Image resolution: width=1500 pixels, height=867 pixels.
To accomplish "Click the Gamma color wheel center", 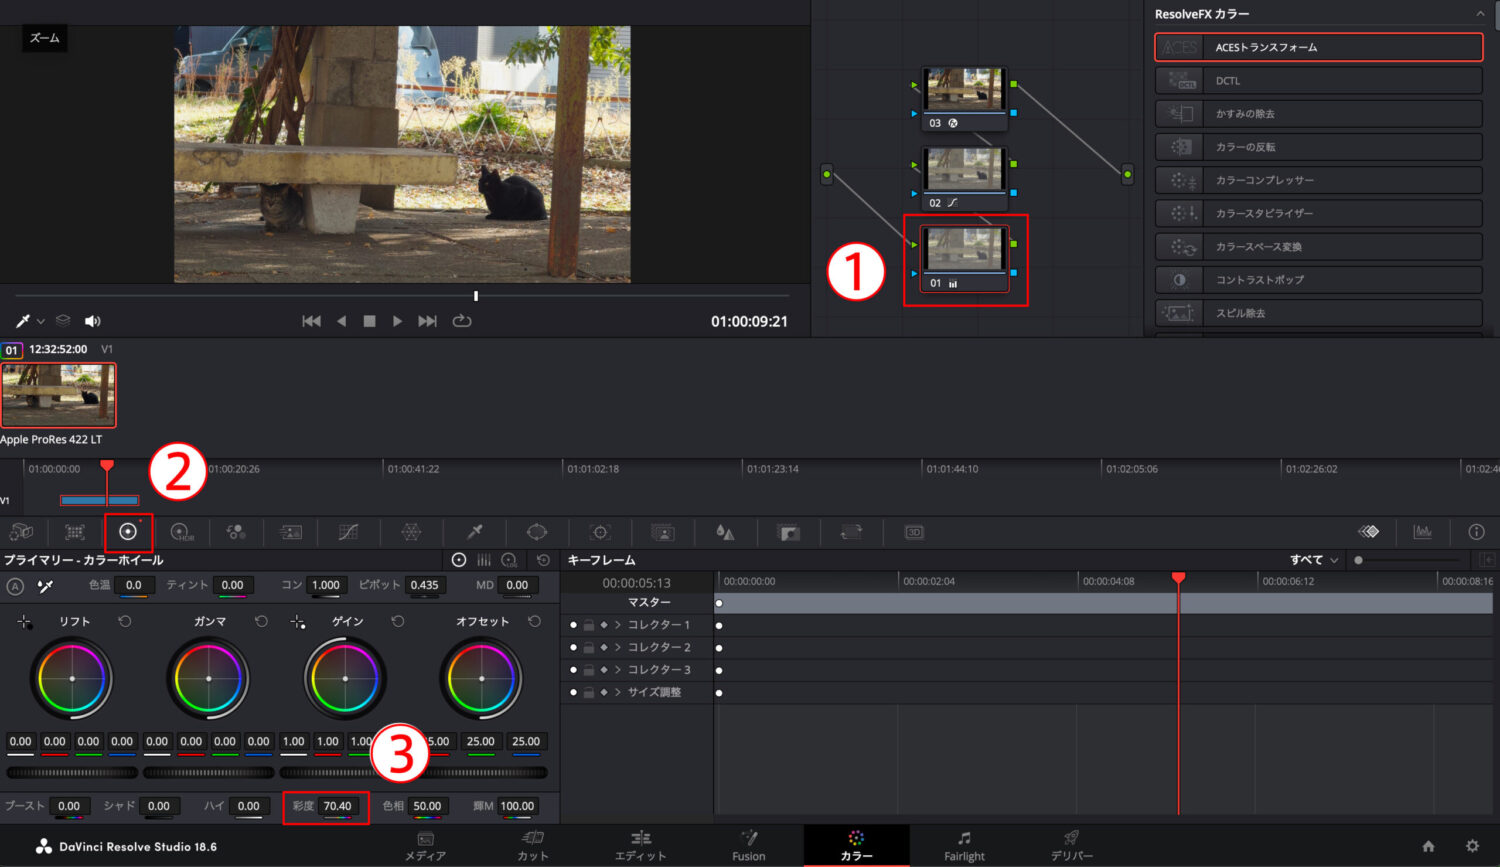I will coord(208,678).
